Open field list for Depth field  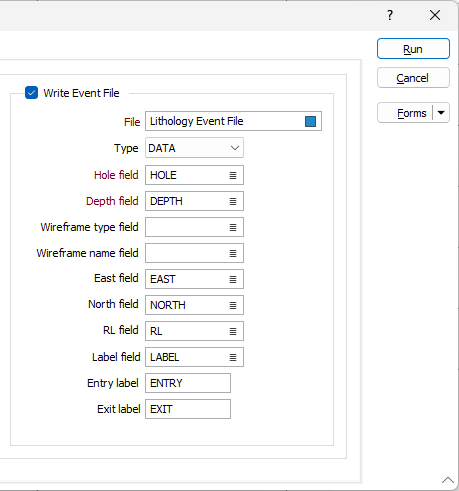tap(233, 201)
